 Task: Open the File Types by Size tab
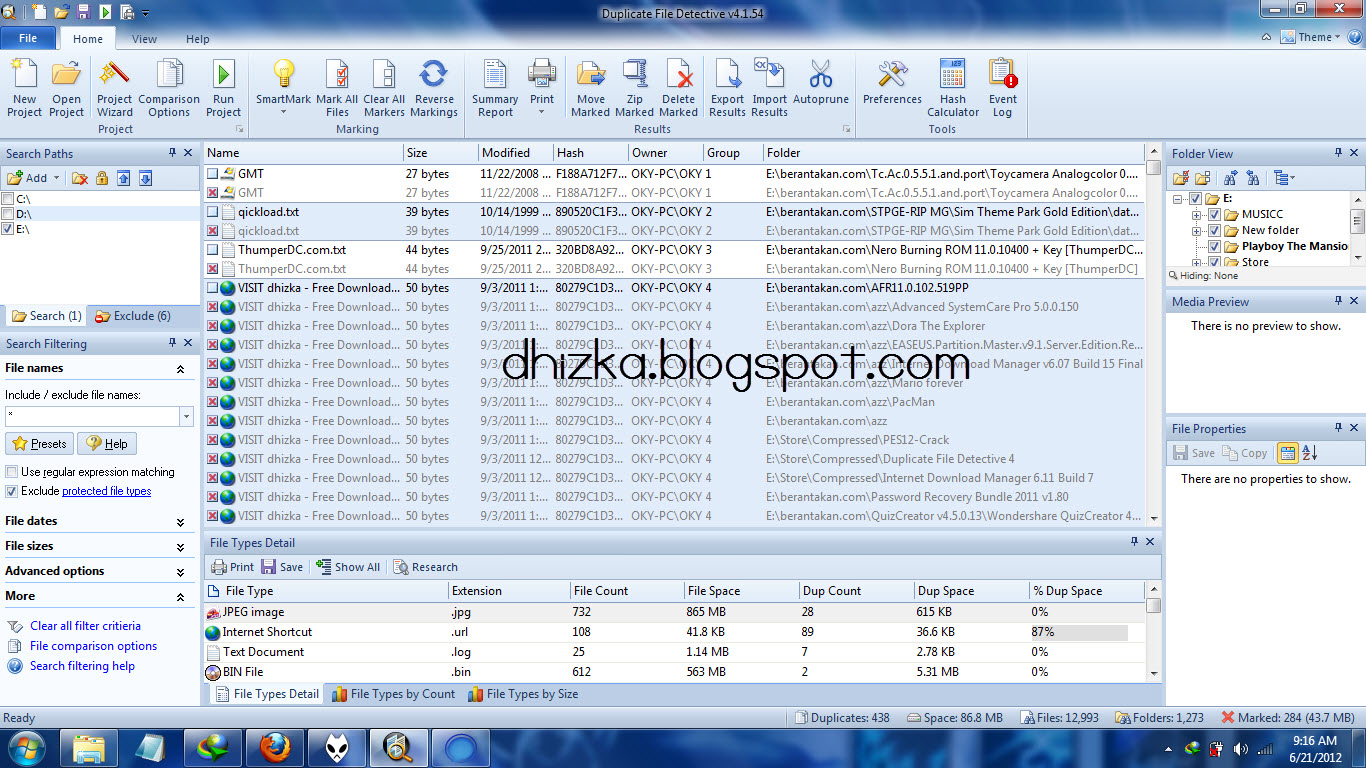522,694
